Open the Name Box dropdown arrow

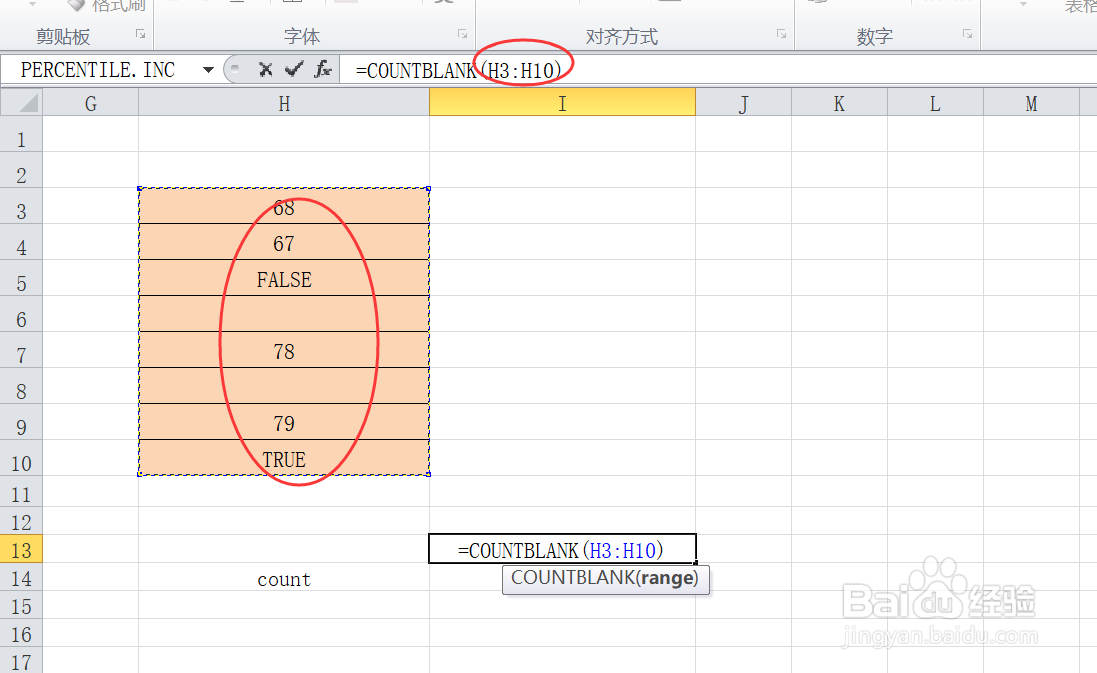[209, 69]
